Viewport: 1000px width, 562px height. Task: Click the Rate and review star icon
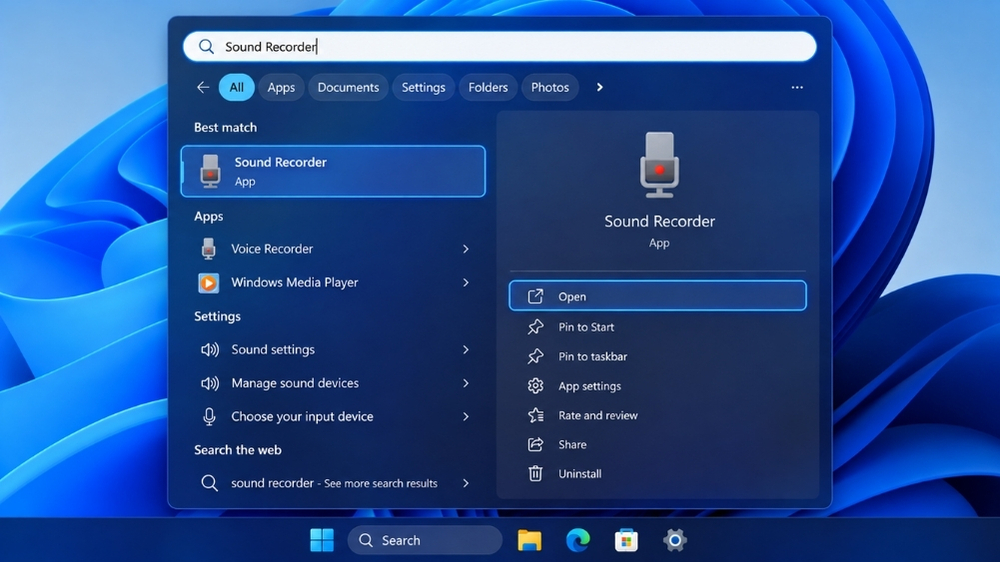[x=535, y=415]
